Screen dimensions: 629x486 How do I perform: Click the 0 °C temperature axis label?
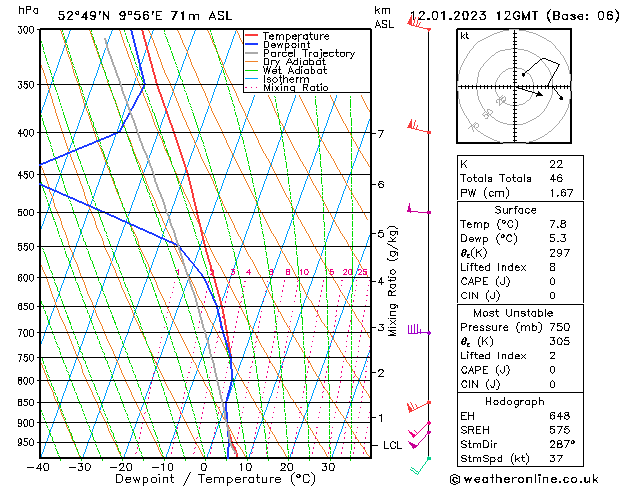[x=204, y=467]
